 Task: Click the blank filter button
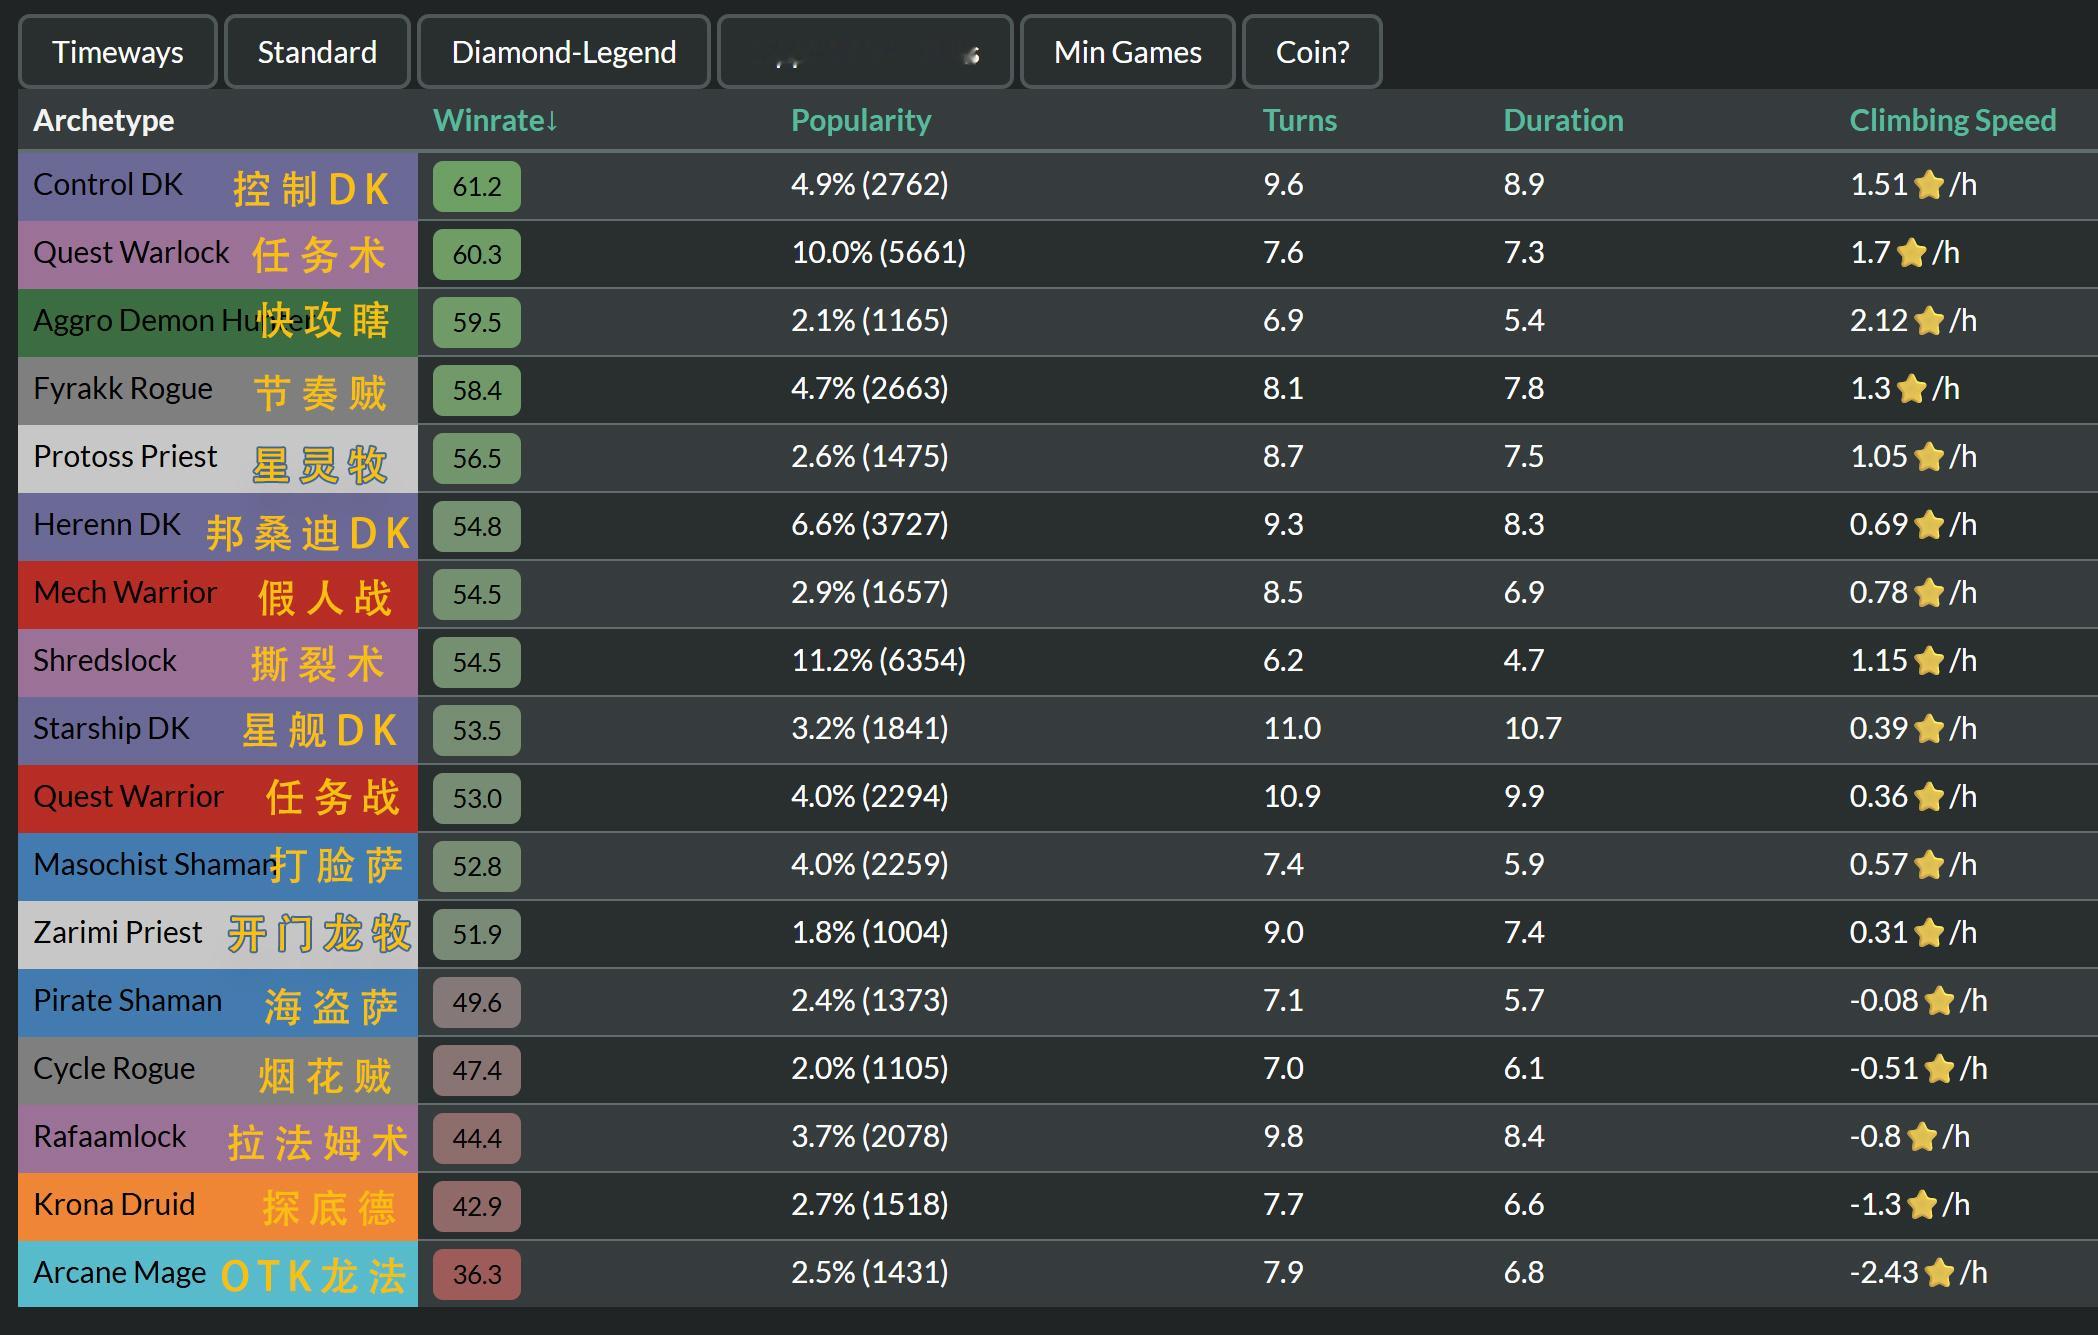[865, 52]
